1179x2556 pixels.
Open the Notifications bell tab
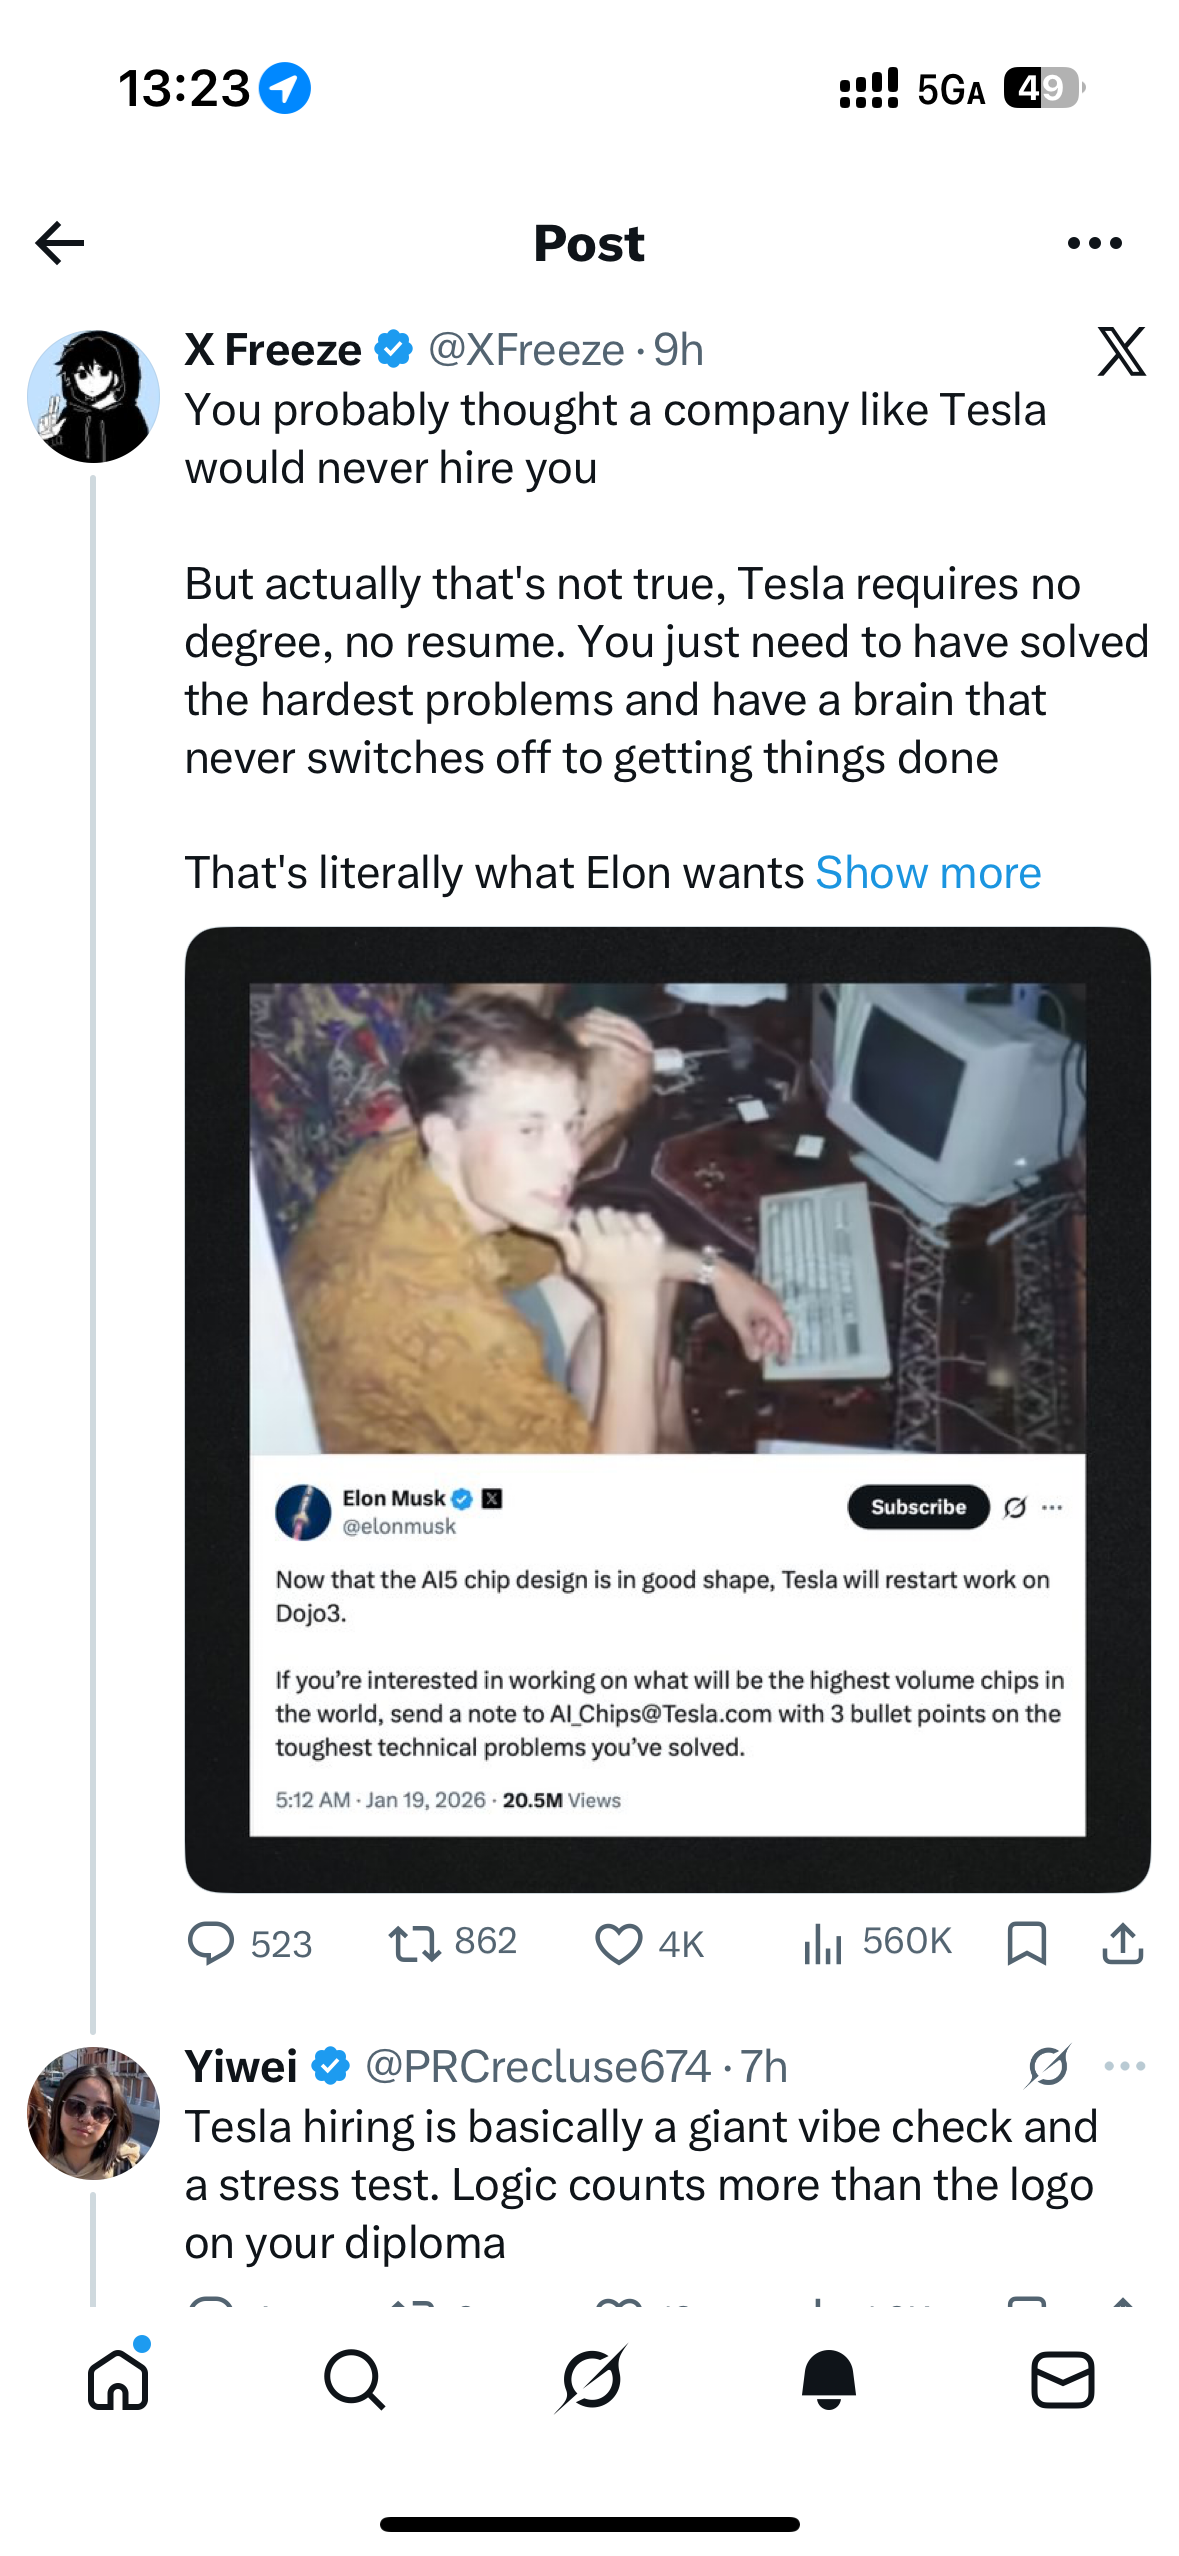click(x=828, y=2379)
